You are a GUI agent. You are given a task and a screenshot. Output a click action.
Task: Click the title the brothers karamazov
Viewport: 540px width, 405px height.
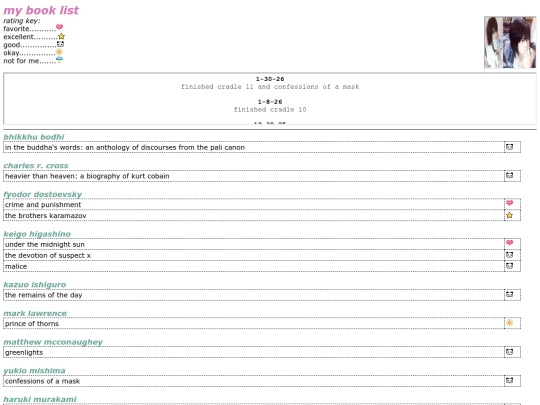(x=45, y=216)
